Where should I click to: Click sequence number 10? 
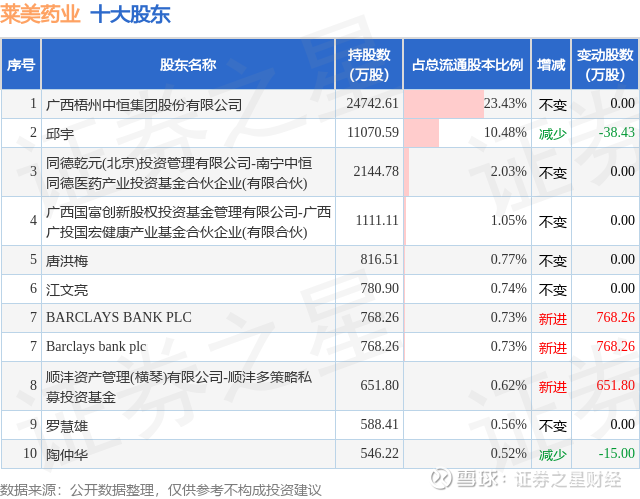(x=30, y=454)
